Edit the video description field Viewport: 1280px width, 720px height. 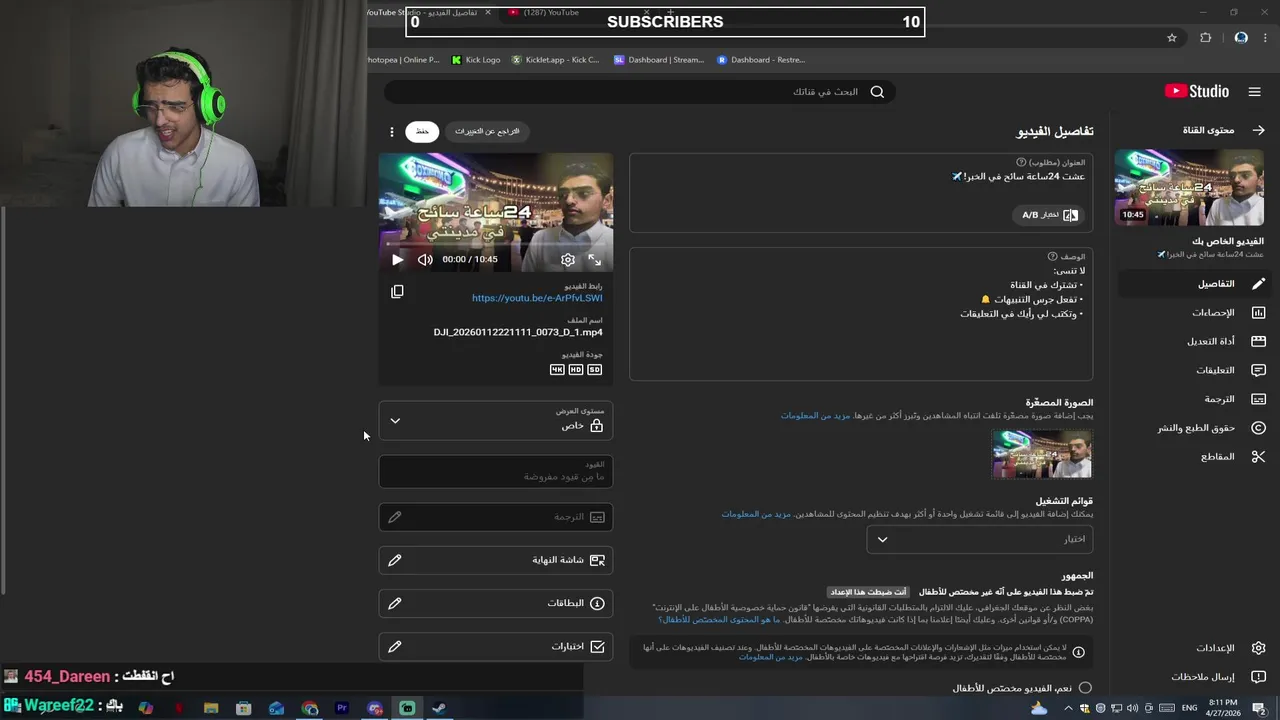coord(861,313)
